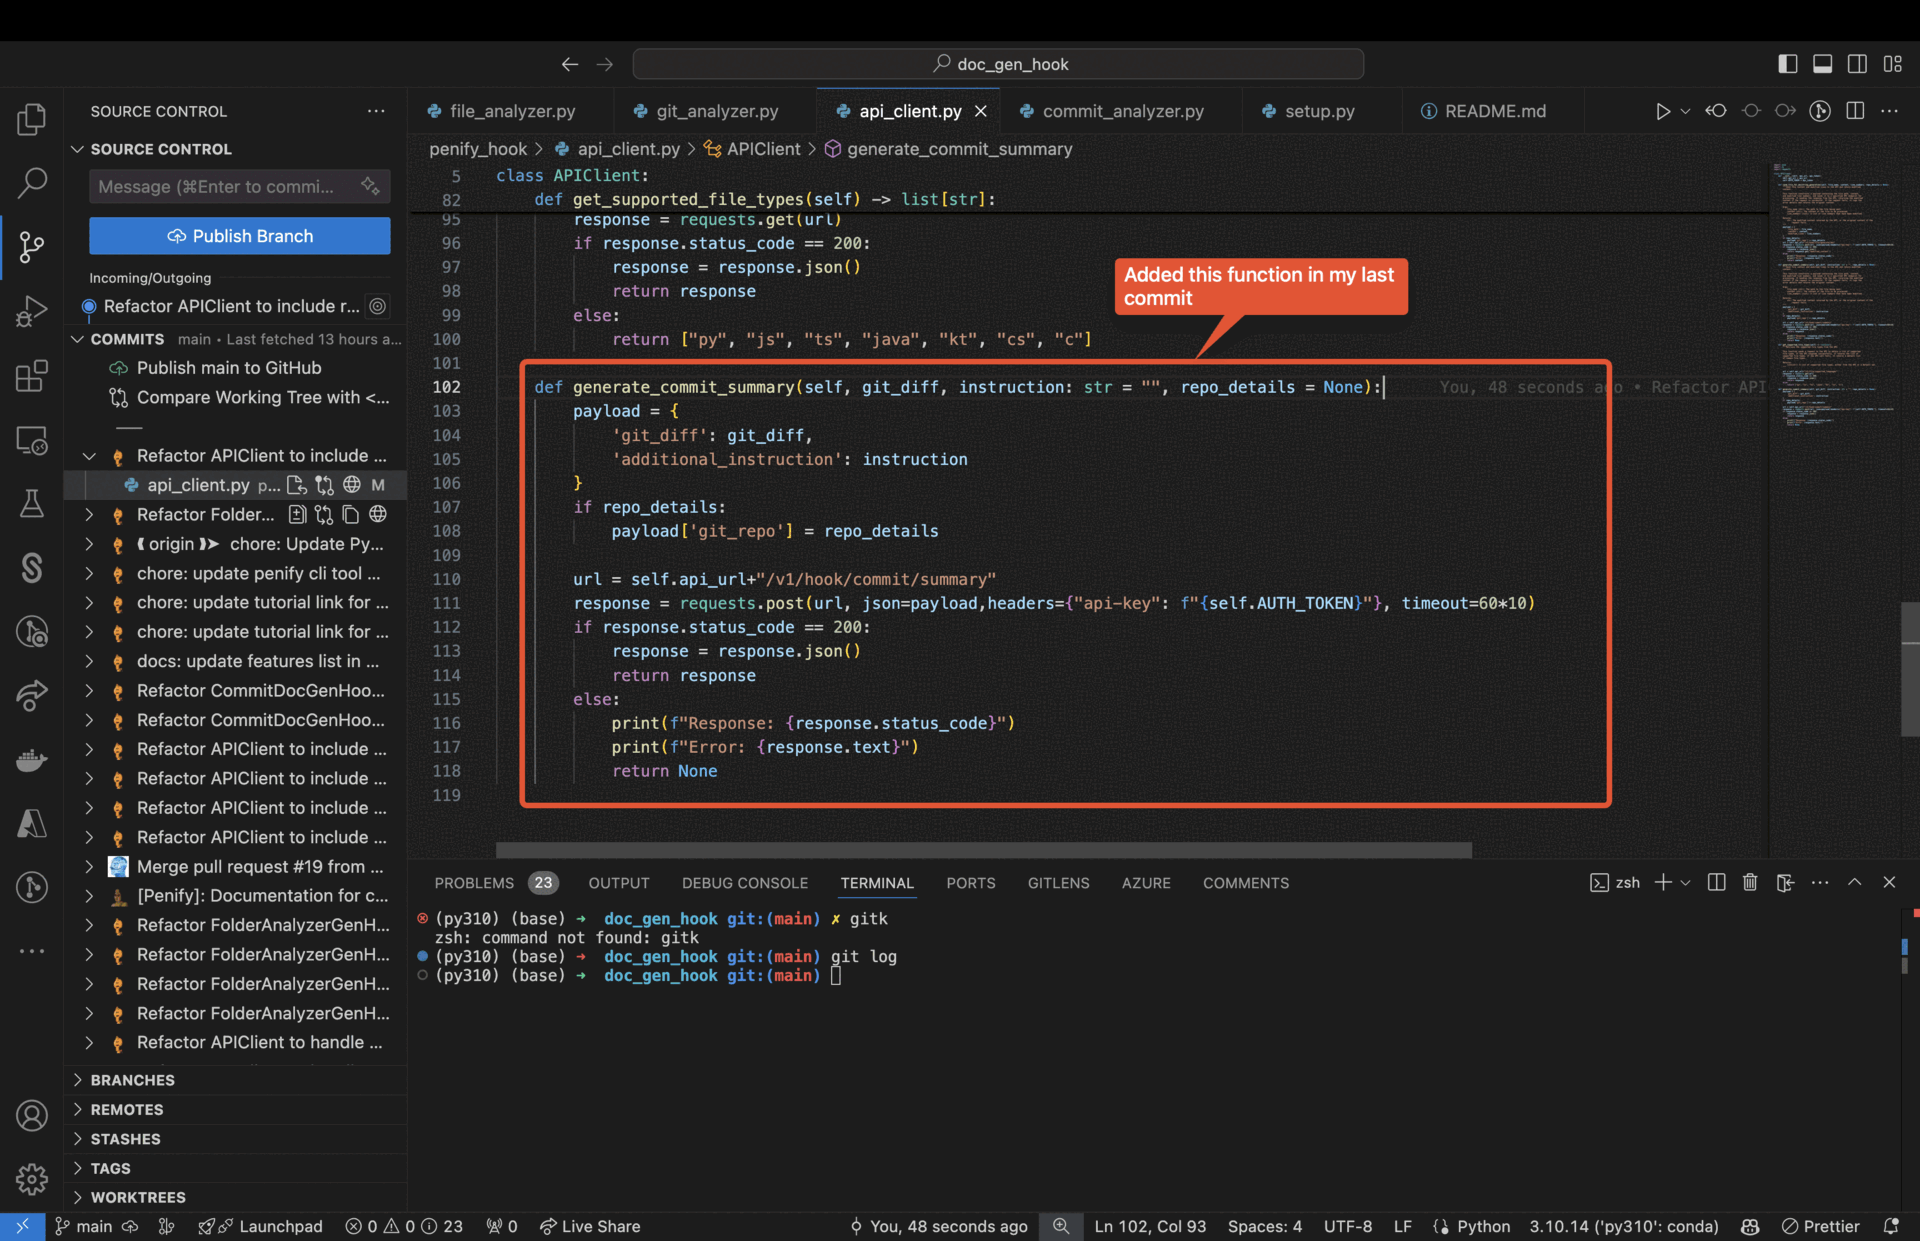Image resolution: width=1920 pixels, height=1241 pixels.
Task: Open the GitLens sidebar icon
Action: (x=33, y=631)
